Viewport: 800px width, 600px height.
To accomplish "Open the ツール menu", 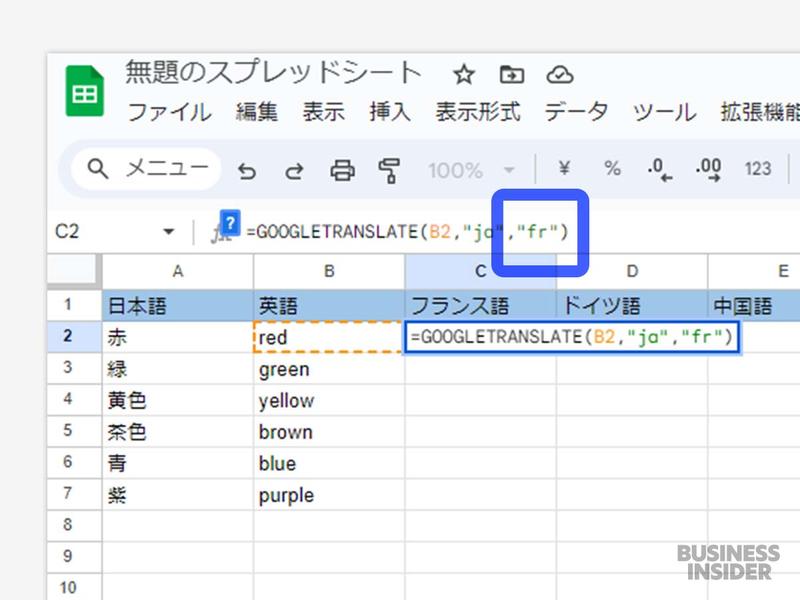I will click(664, 112).
